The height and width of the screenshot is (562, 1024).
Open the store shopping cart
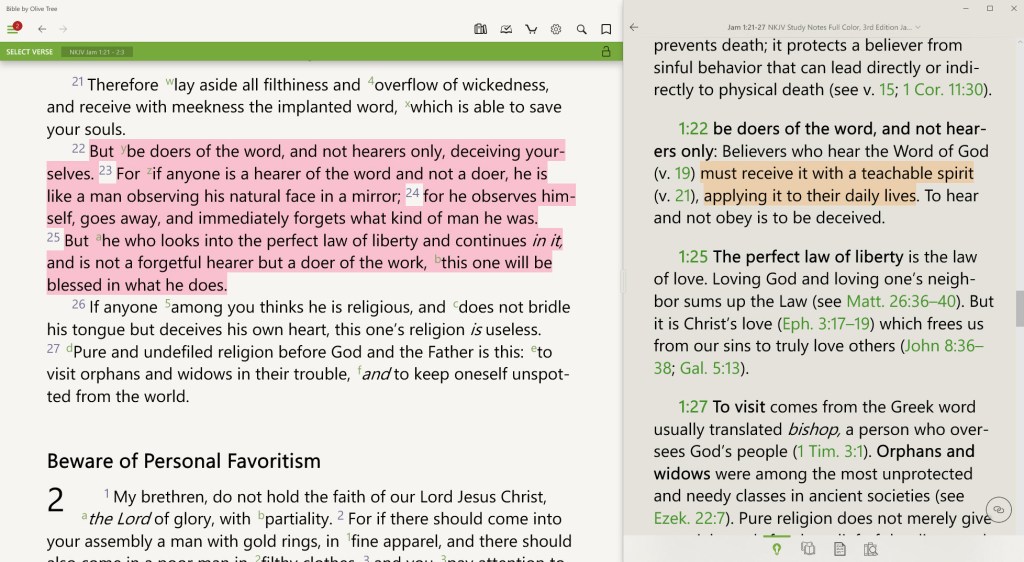click(x=531, y=29)
